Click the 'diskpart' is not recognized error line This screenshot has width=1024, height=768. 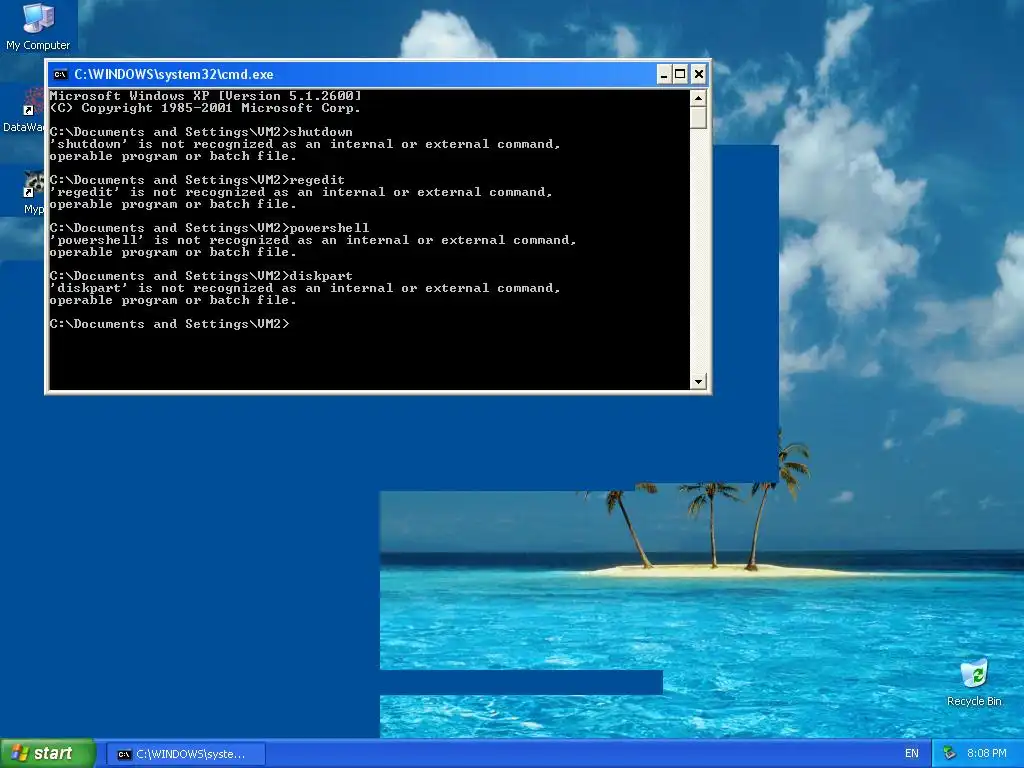click(x=305, y=288)
